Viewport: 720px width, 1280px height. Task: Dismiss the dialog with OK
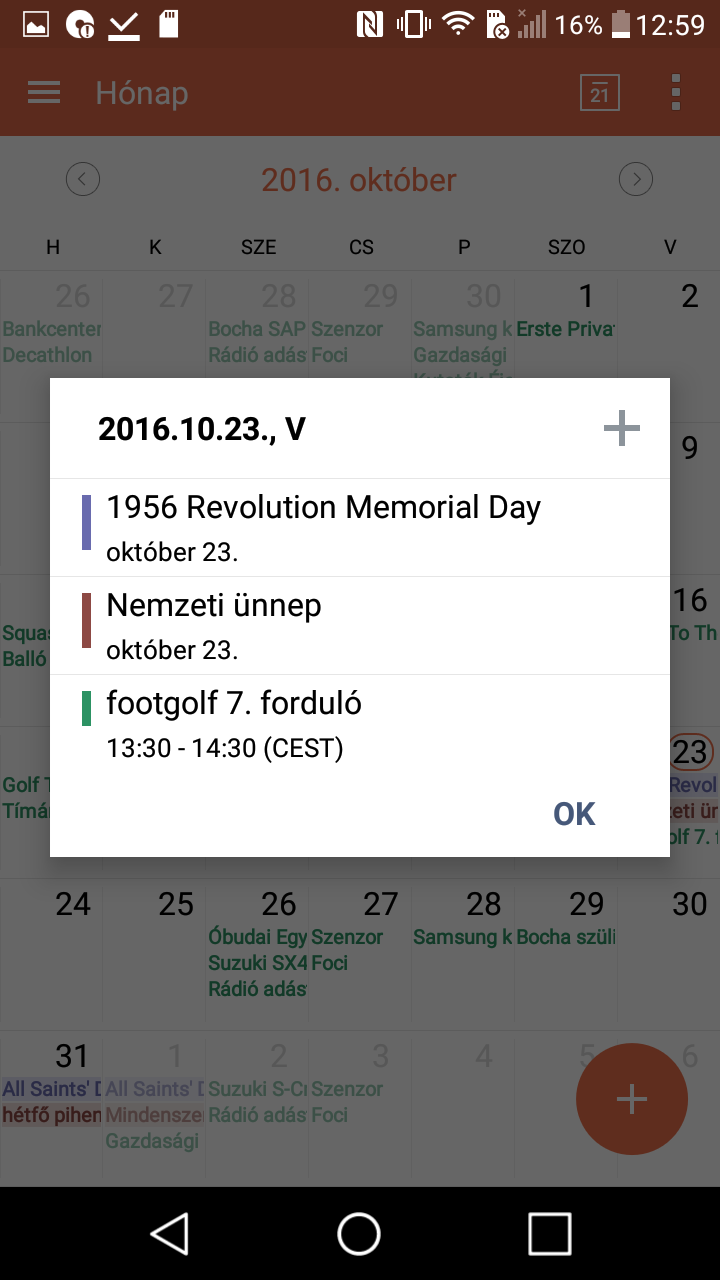[x=574, y=814]
